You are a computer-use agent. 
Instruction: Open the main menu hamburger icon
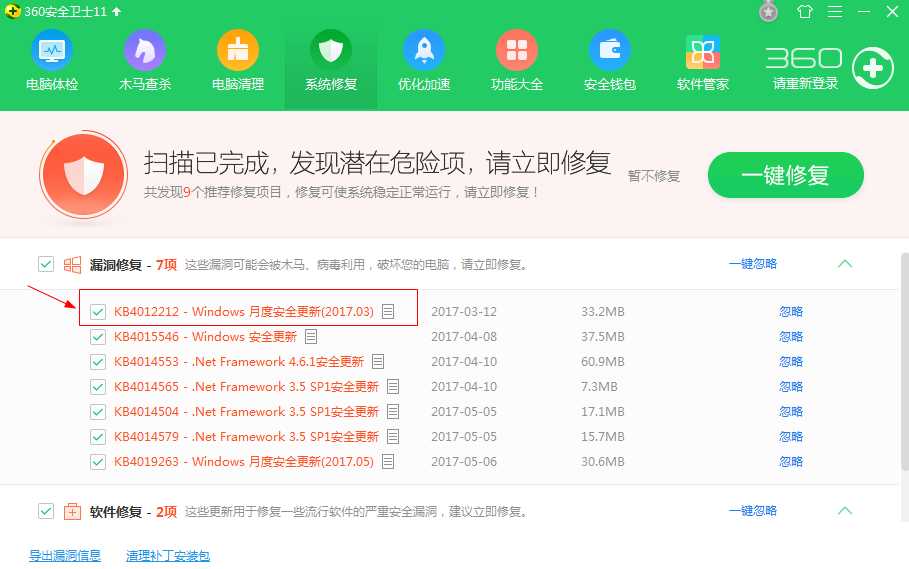click(x=835, y=12)
